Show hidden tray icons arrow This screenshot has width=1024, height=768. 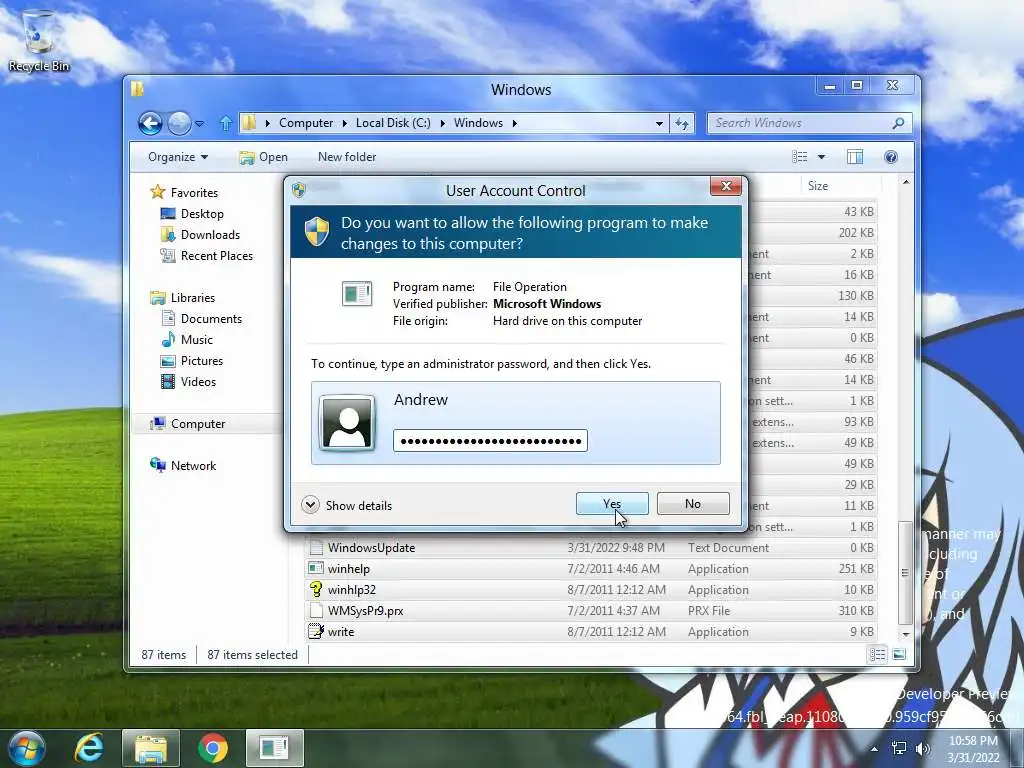pyautogui.click(x=874, y=748)
